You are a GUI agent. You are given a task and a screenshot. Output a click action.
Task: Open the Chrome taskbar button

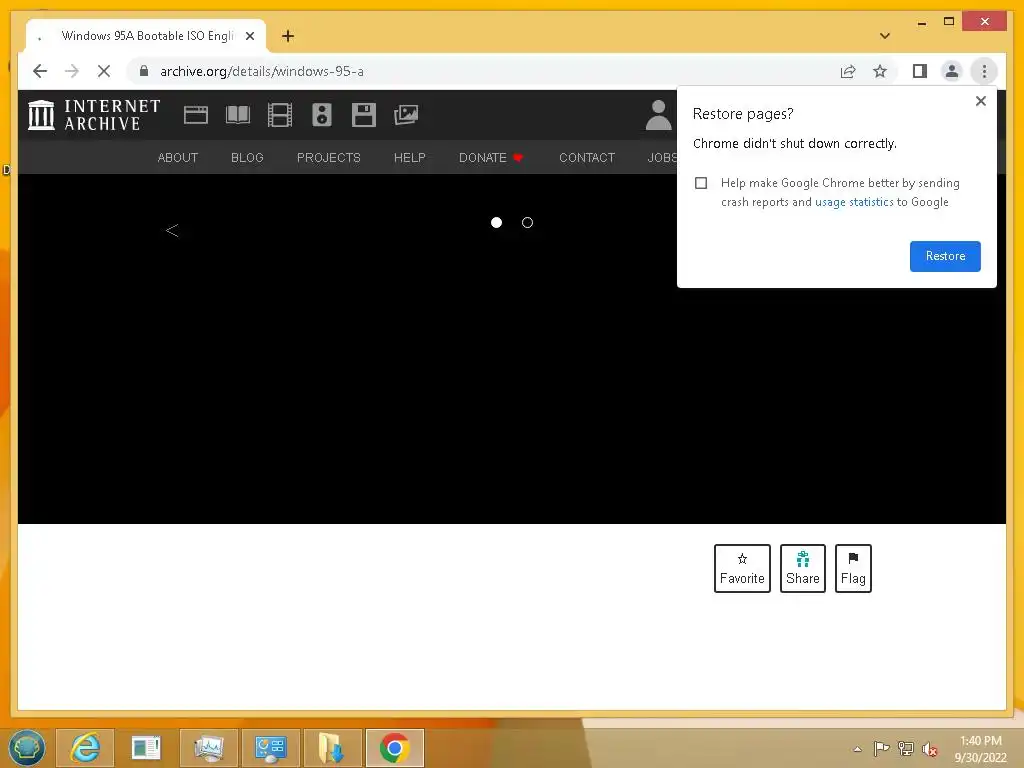(x=395, y=748)
